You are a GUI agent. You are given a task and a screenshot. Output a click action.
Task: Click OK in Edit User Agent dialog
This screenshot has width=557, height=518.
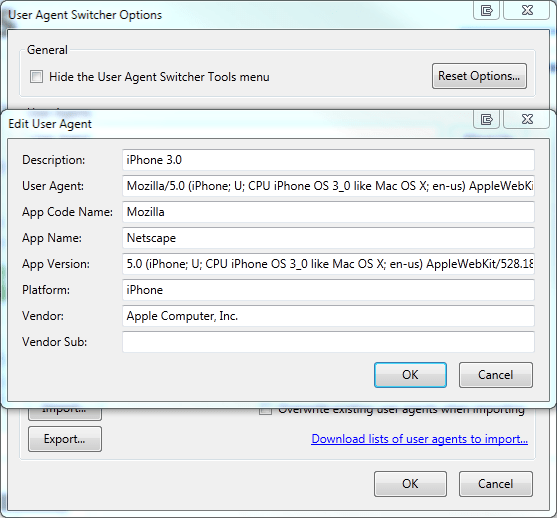point(410,375)
